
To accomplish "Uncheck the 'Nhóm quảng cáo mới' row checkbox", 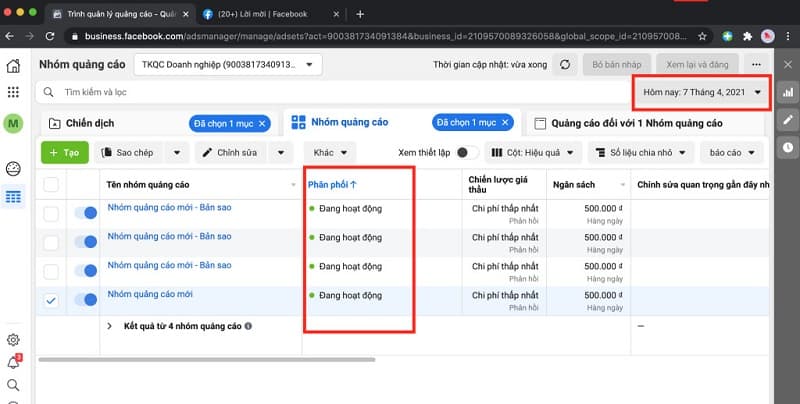I will 51,300.
